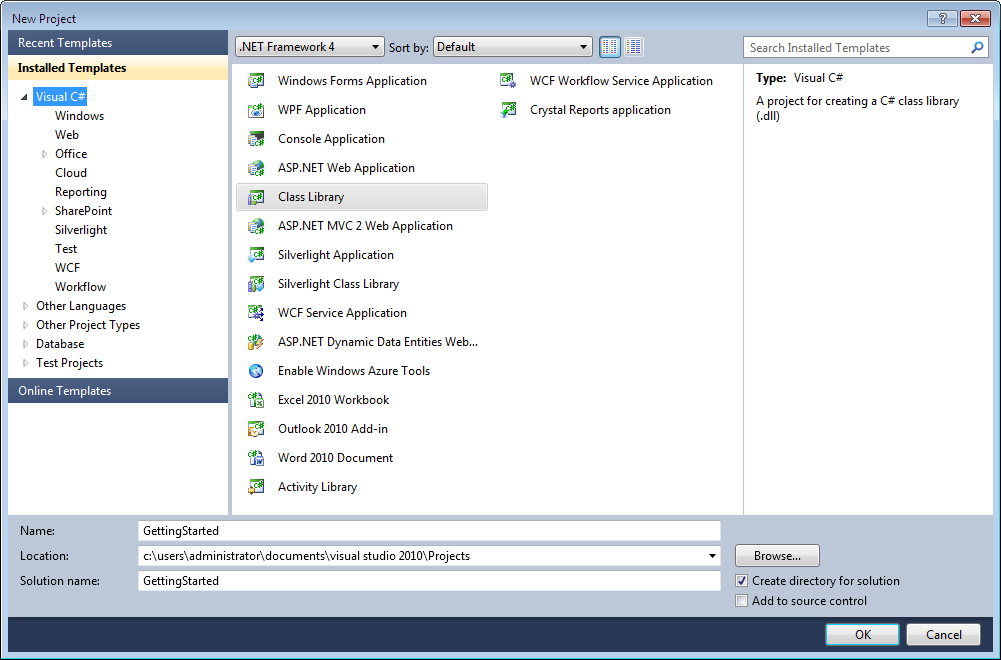Screen dimensions: 1001x660
Task: Click the Excel 2010 Workbook icon
Action: point(256,400)
